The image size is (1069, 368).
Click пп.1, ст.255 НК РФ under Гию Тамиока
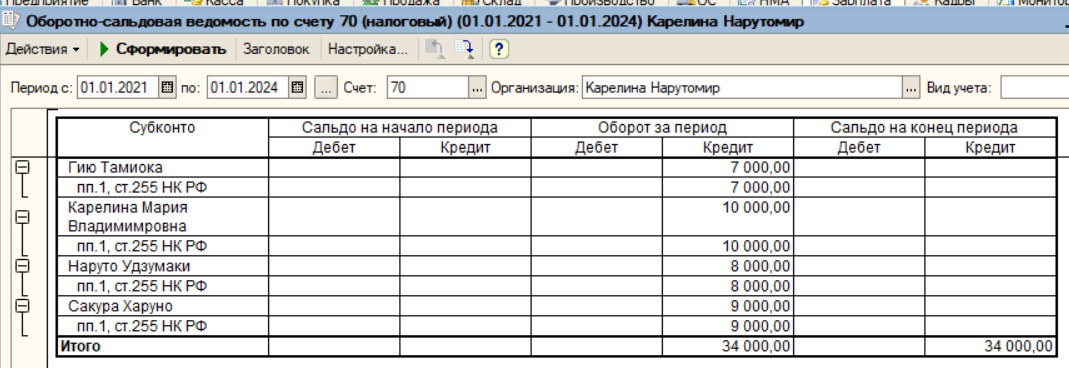(142, 187)
